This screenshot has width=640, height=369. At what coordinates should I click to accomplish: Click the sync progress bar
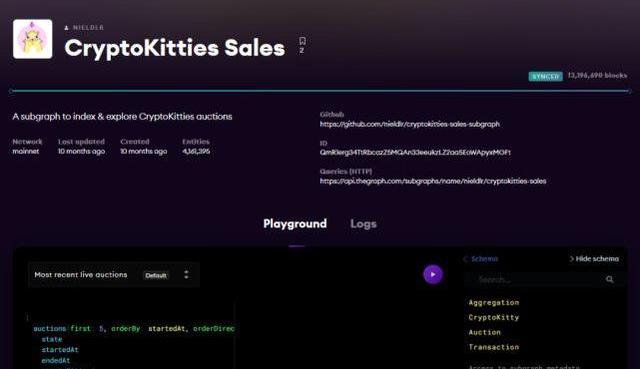point(320,91)
